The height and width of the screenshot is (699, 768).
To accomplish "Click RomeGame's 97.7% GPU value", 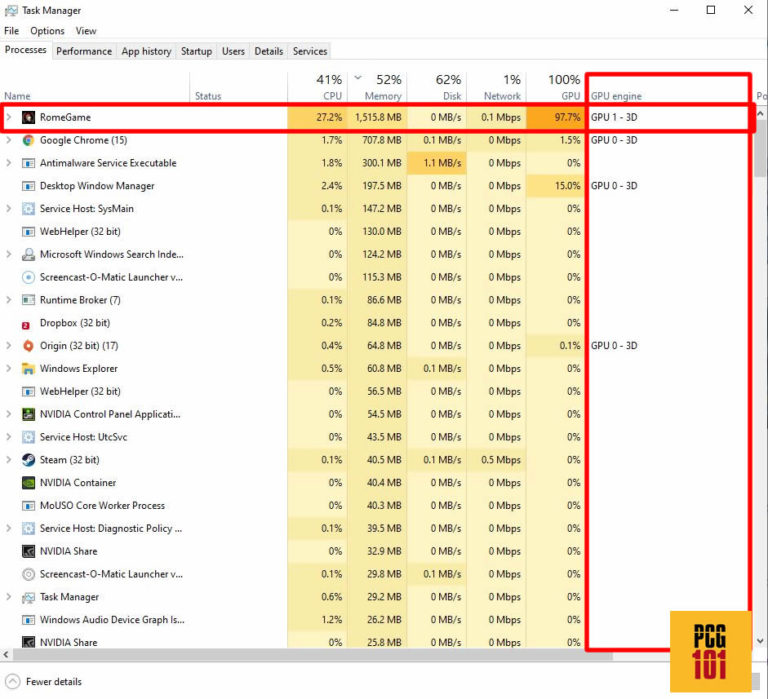I will coord(556,117).
